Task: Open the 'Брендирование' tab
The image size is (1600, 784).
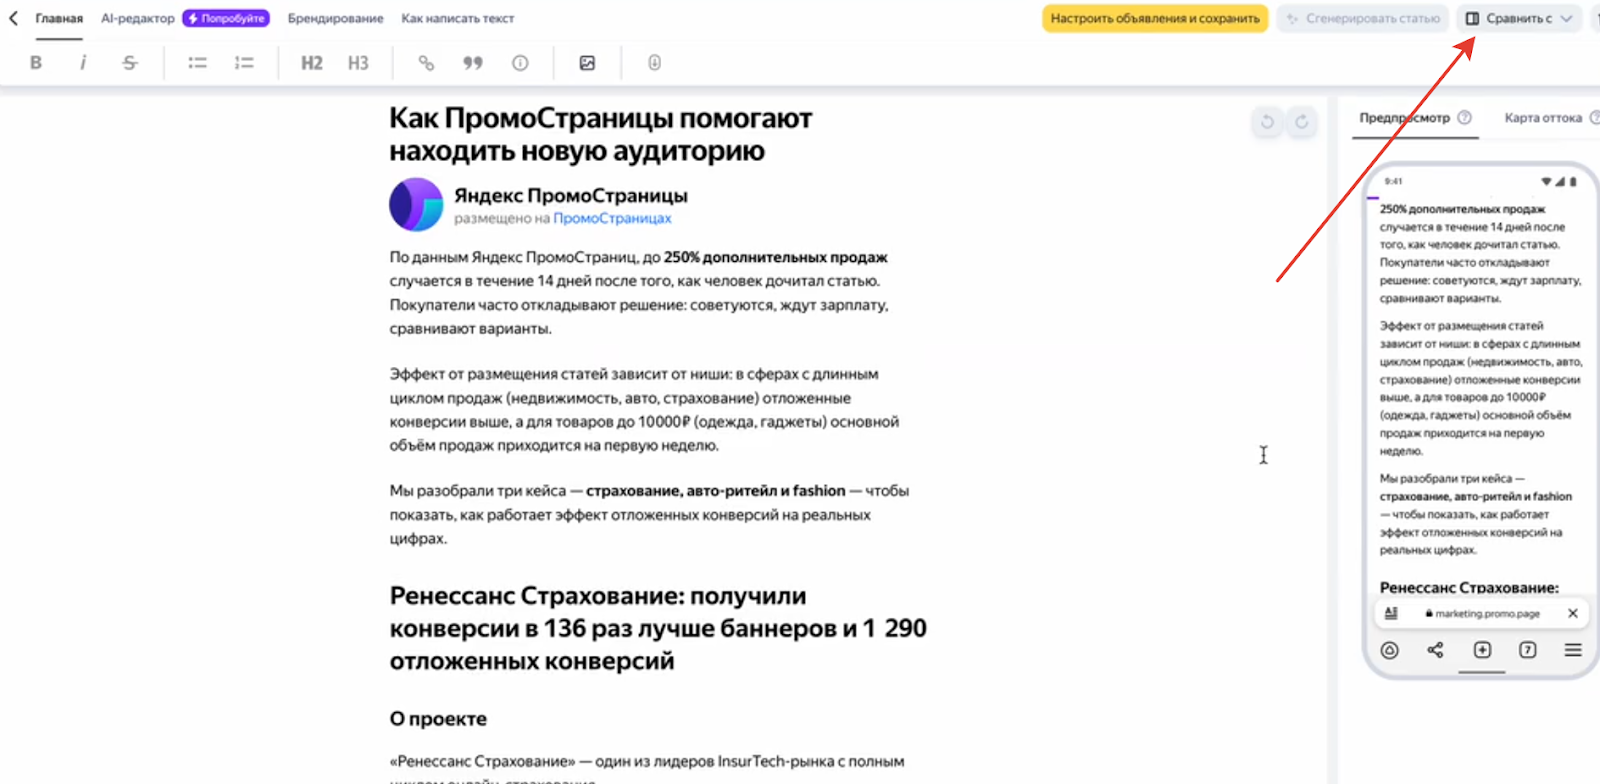Action: pos(335,18)
